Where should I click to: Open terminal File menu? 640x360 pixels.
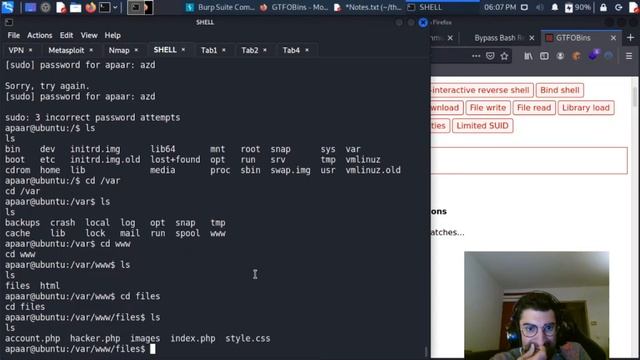(x=13, y=36)
